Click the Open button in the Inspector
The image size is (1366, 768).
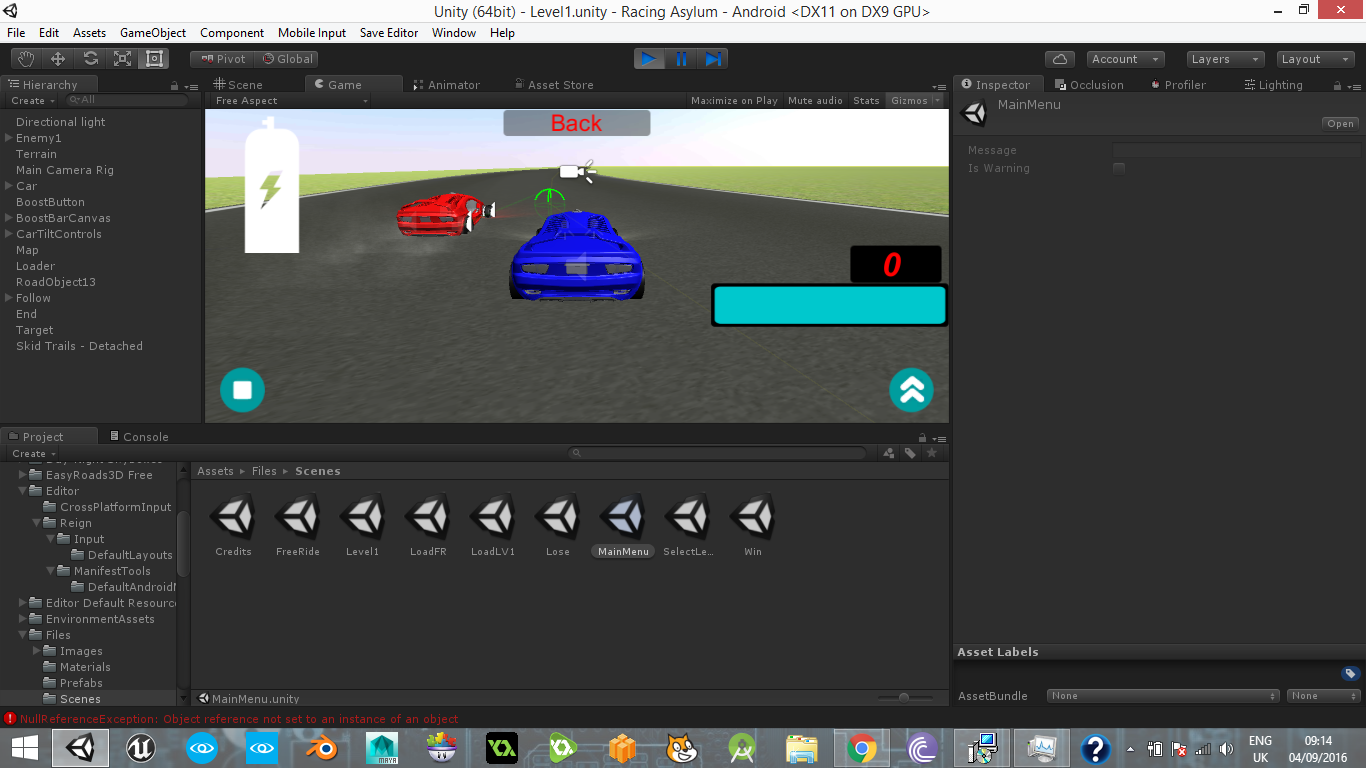1340,124
